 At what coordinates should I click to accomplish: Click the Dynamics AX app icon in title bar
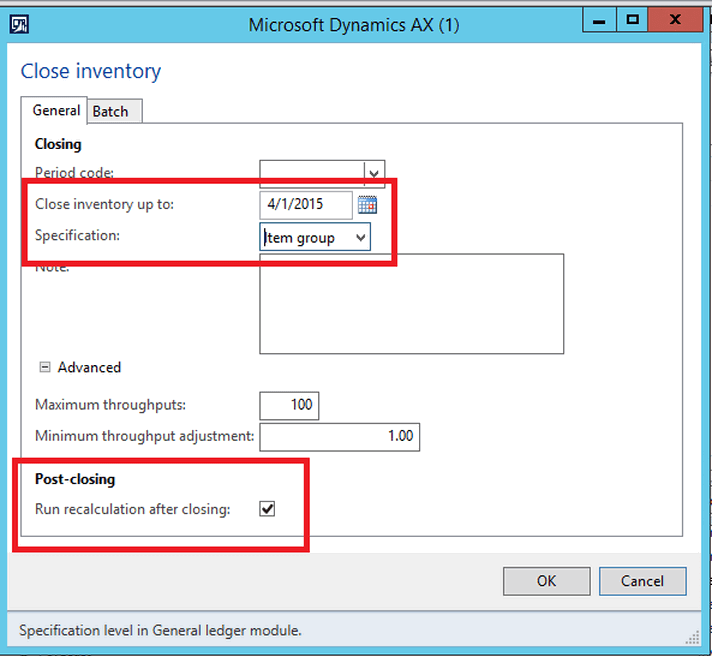point(19,25)
